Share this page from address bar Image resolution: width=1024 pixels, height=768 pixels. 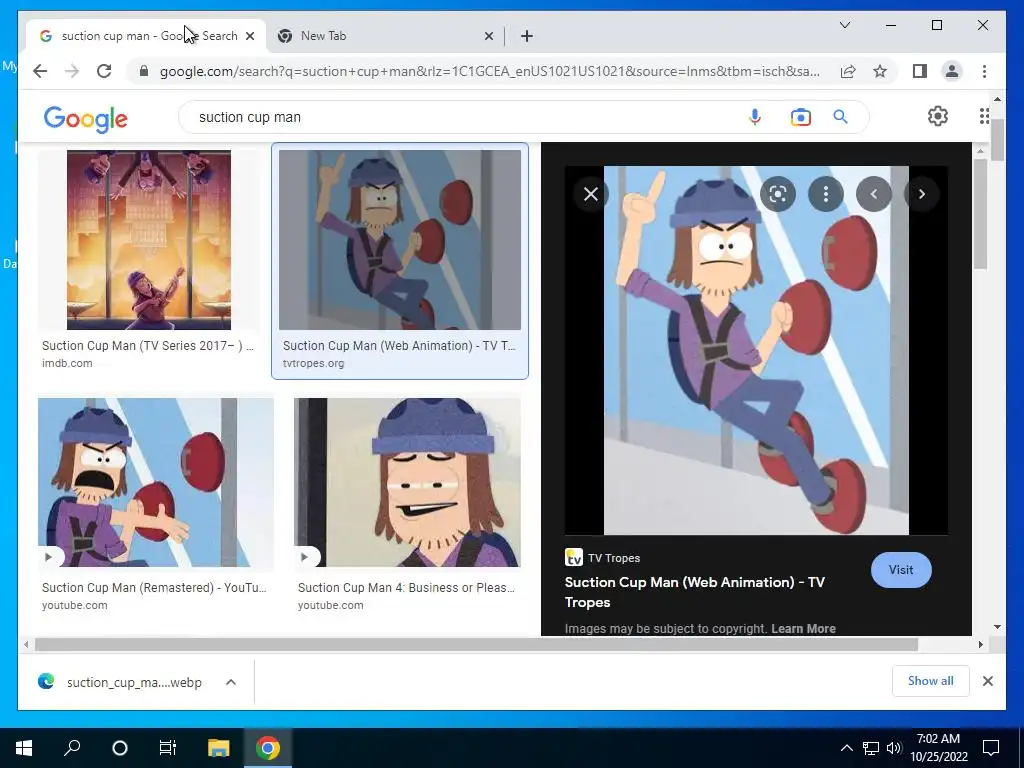[848, 71]
